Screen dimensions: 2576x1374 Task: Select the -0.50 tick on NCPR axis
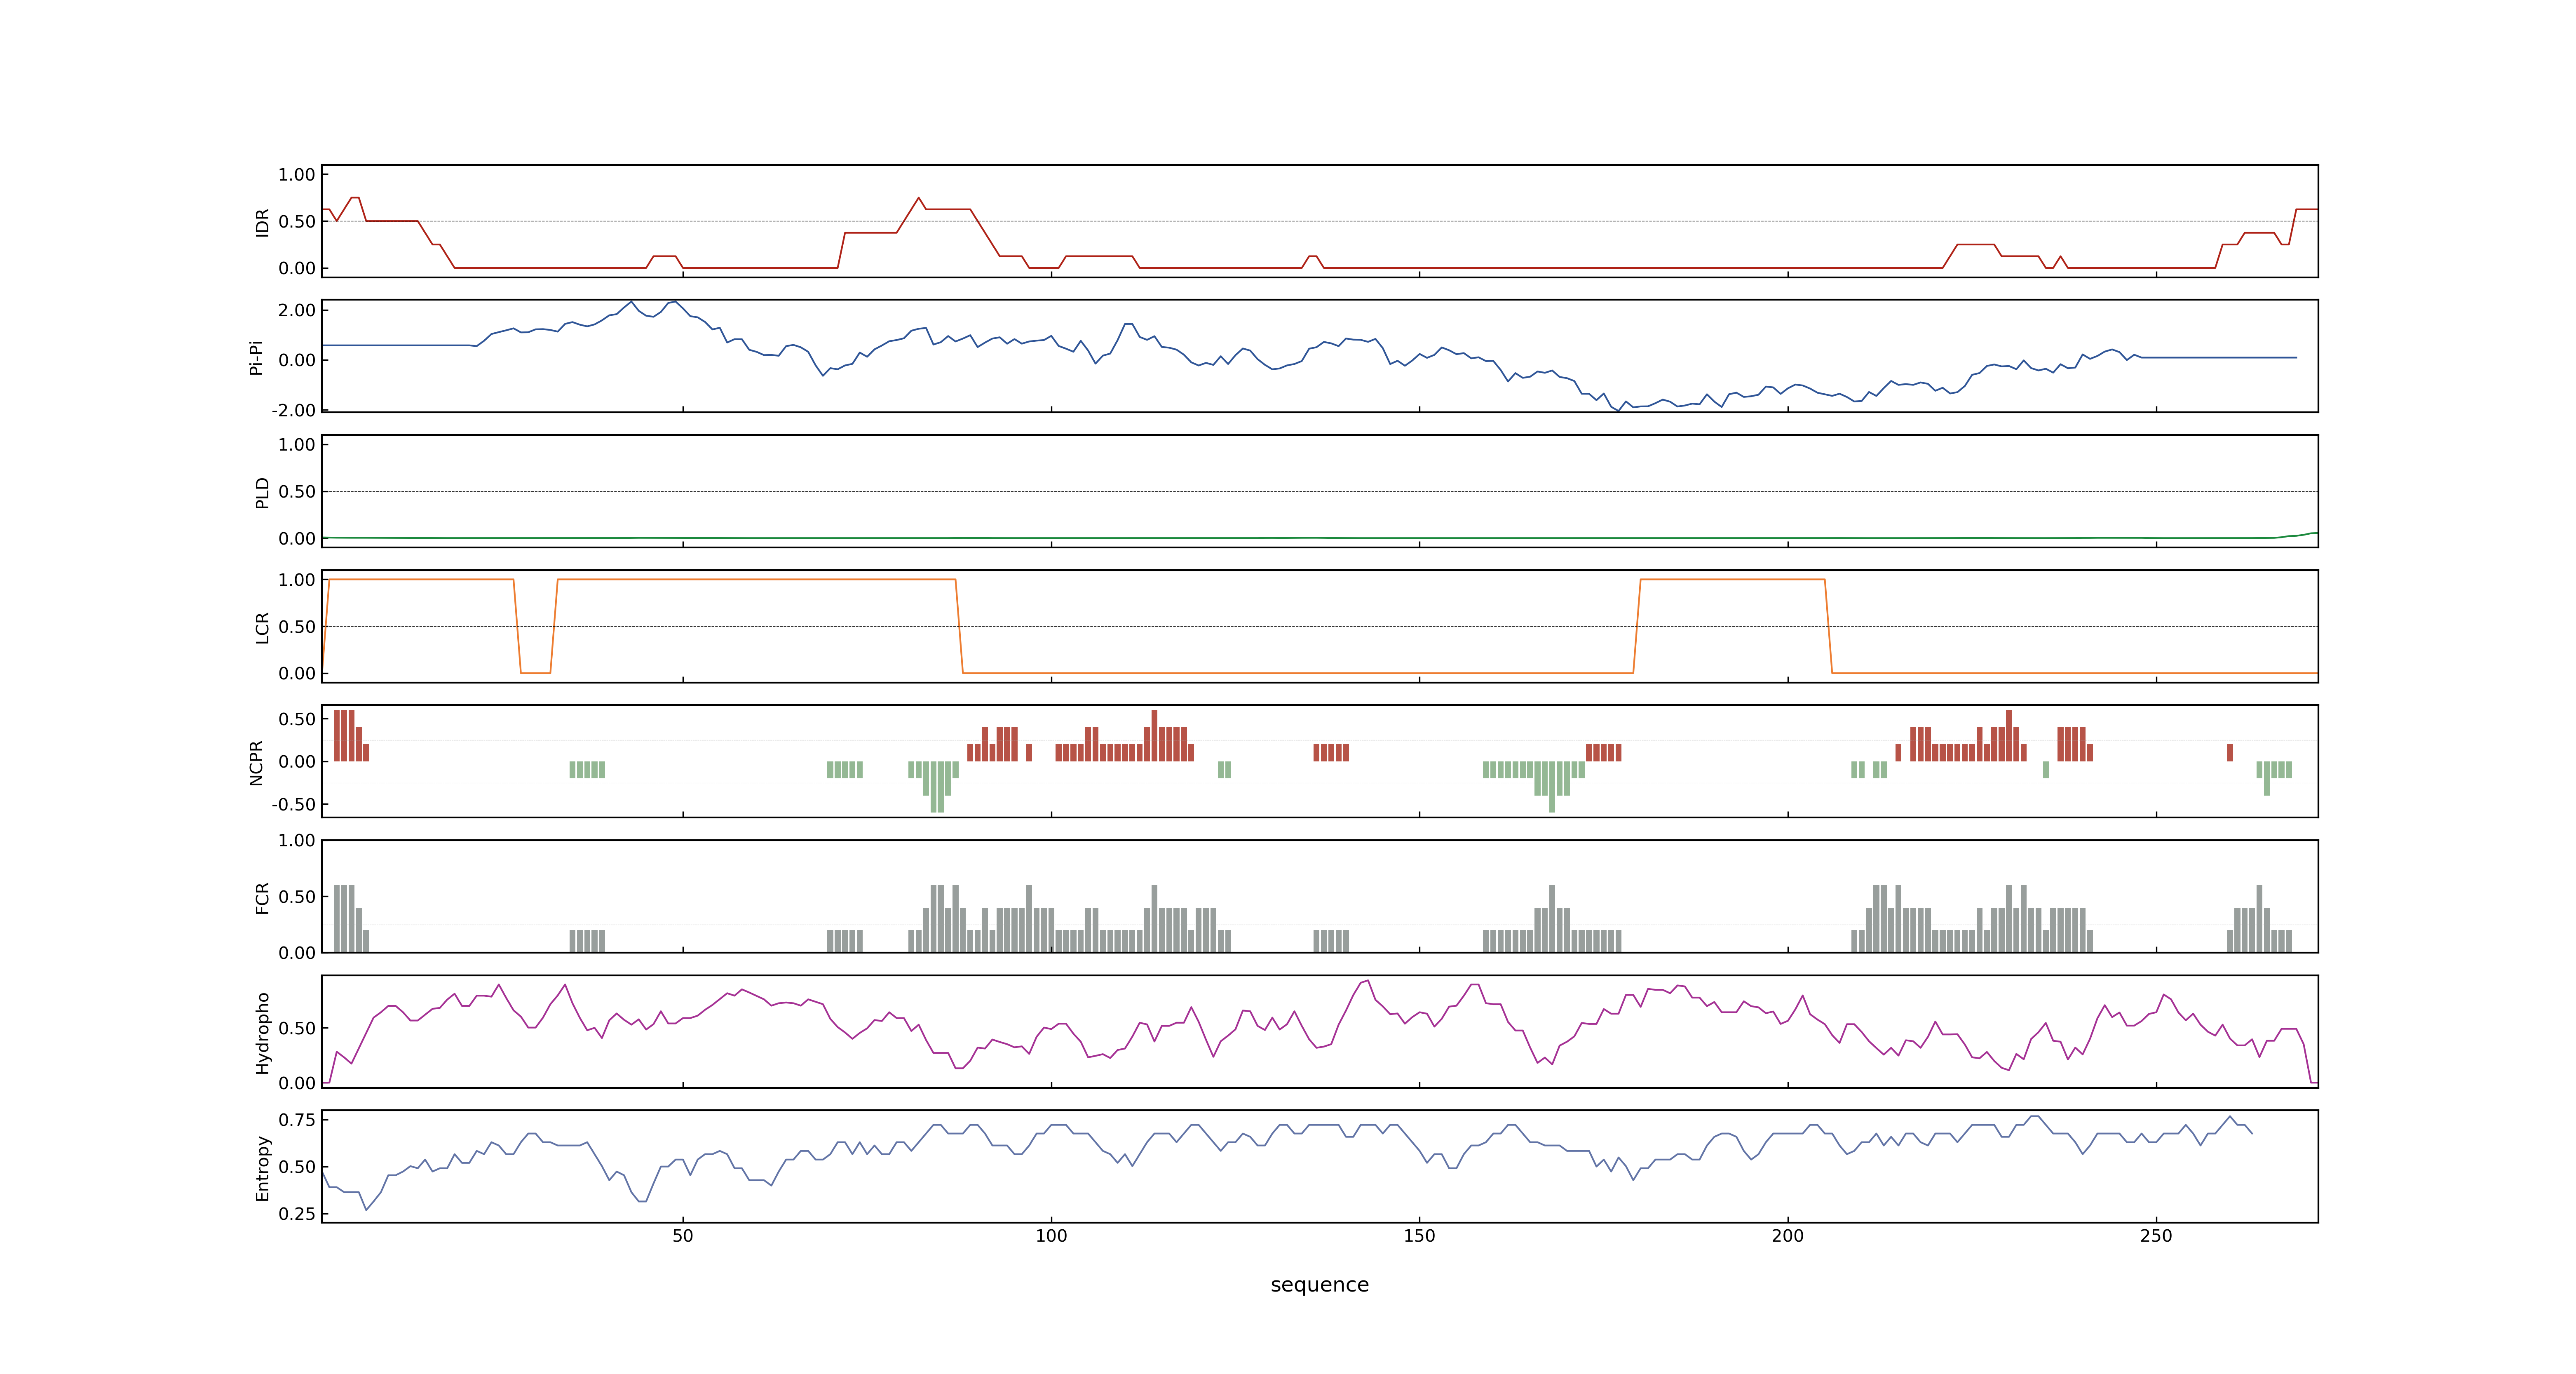point(293,804)
